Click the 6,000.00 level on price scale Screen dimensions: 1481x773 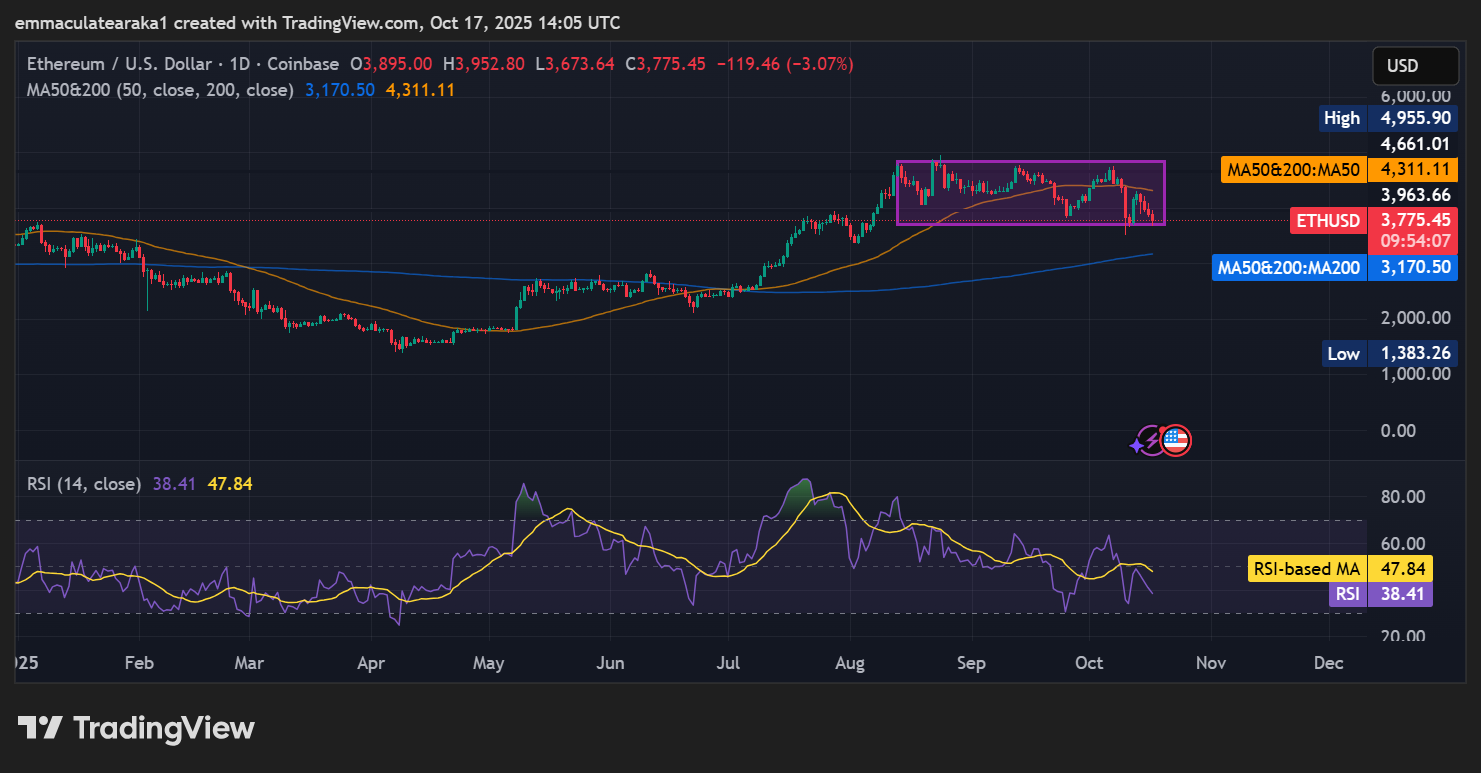[x=1414, y=96]
